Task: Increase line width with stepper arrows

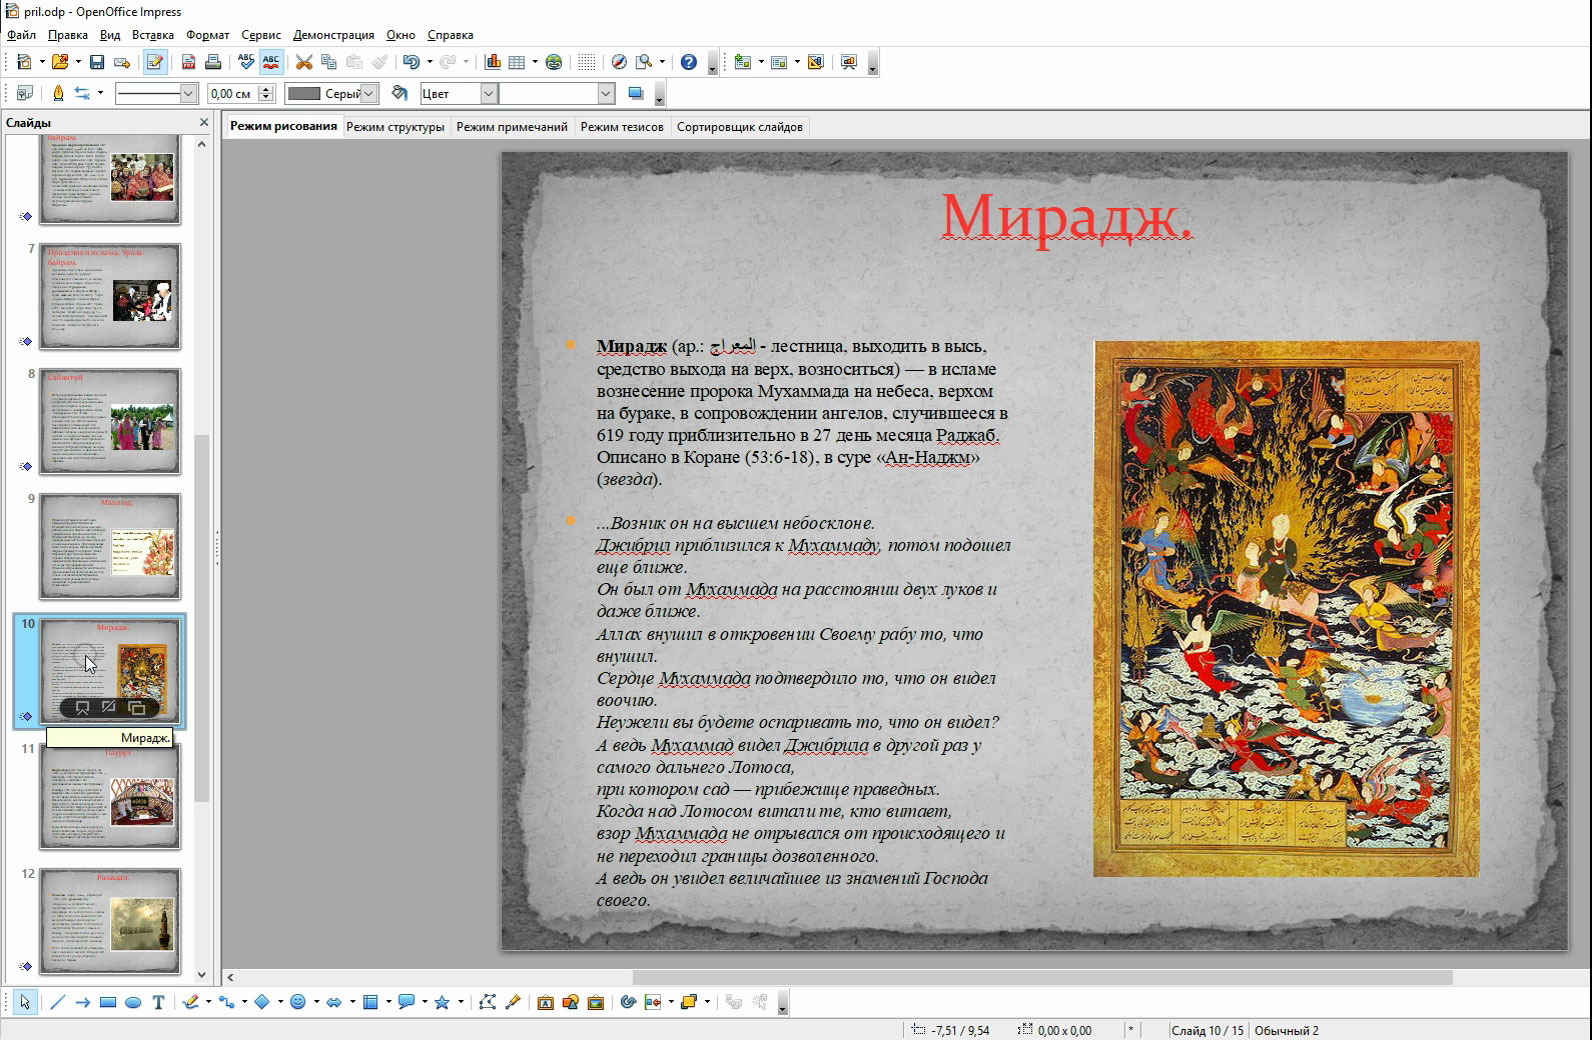Action: [266, 88]
